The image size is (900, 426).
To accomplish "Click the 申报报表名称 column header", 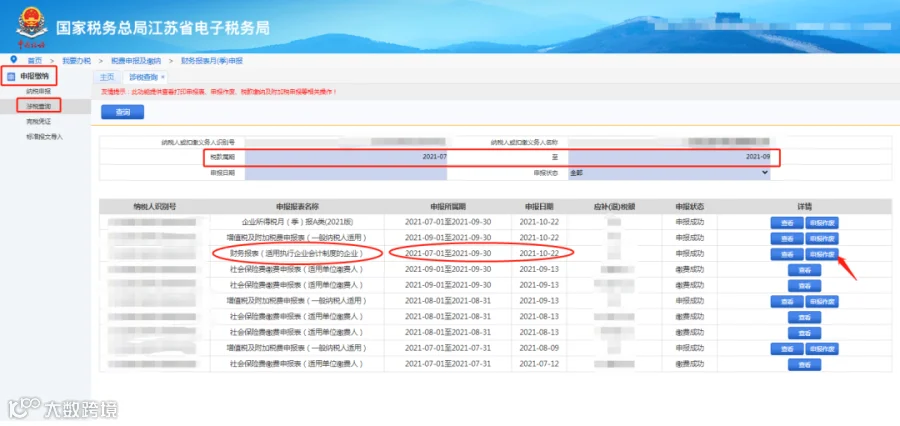I will [x=297, y=206].
